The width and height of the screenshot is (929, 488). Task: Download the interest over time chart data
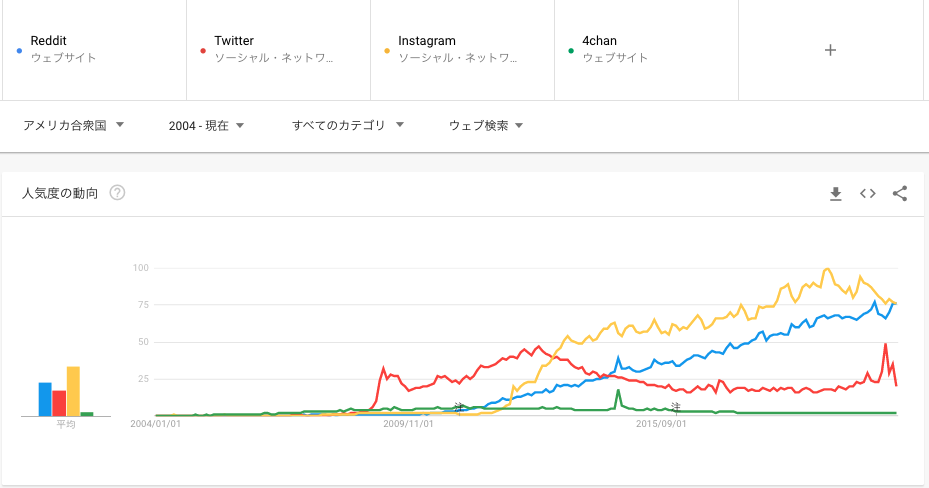835,194
